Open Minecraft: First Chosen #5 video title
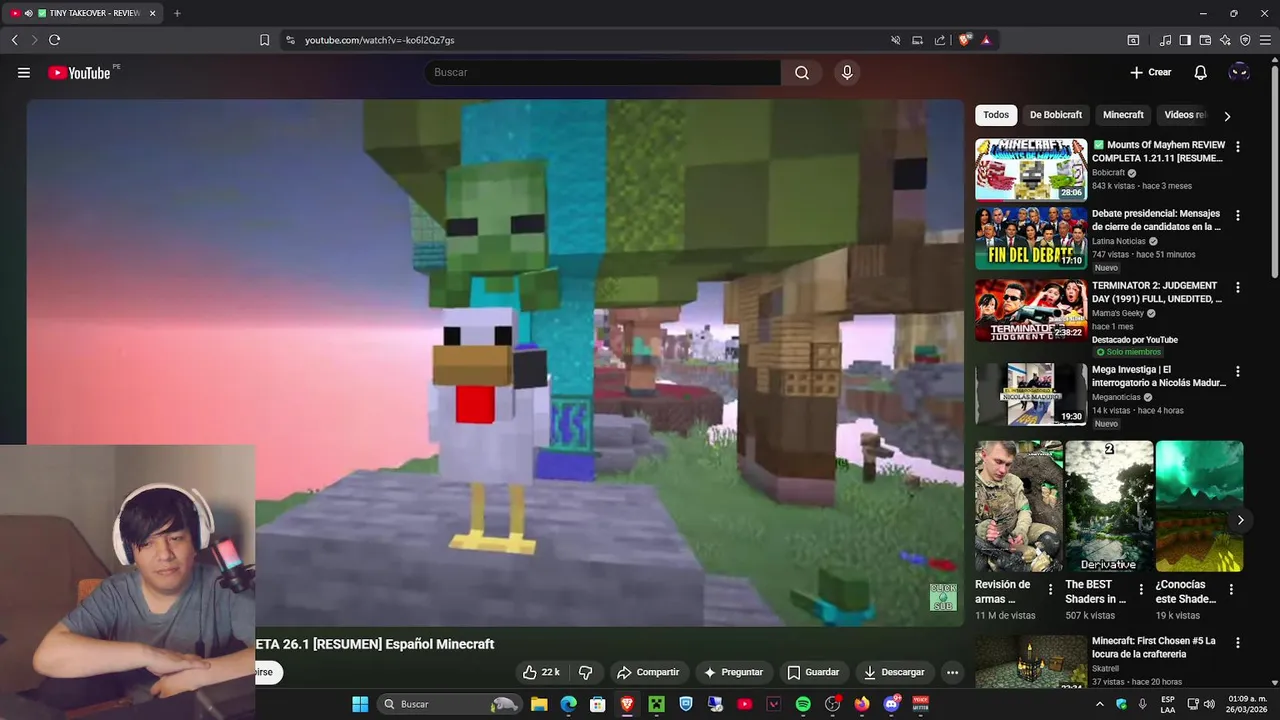 [x=1154, y=647]
